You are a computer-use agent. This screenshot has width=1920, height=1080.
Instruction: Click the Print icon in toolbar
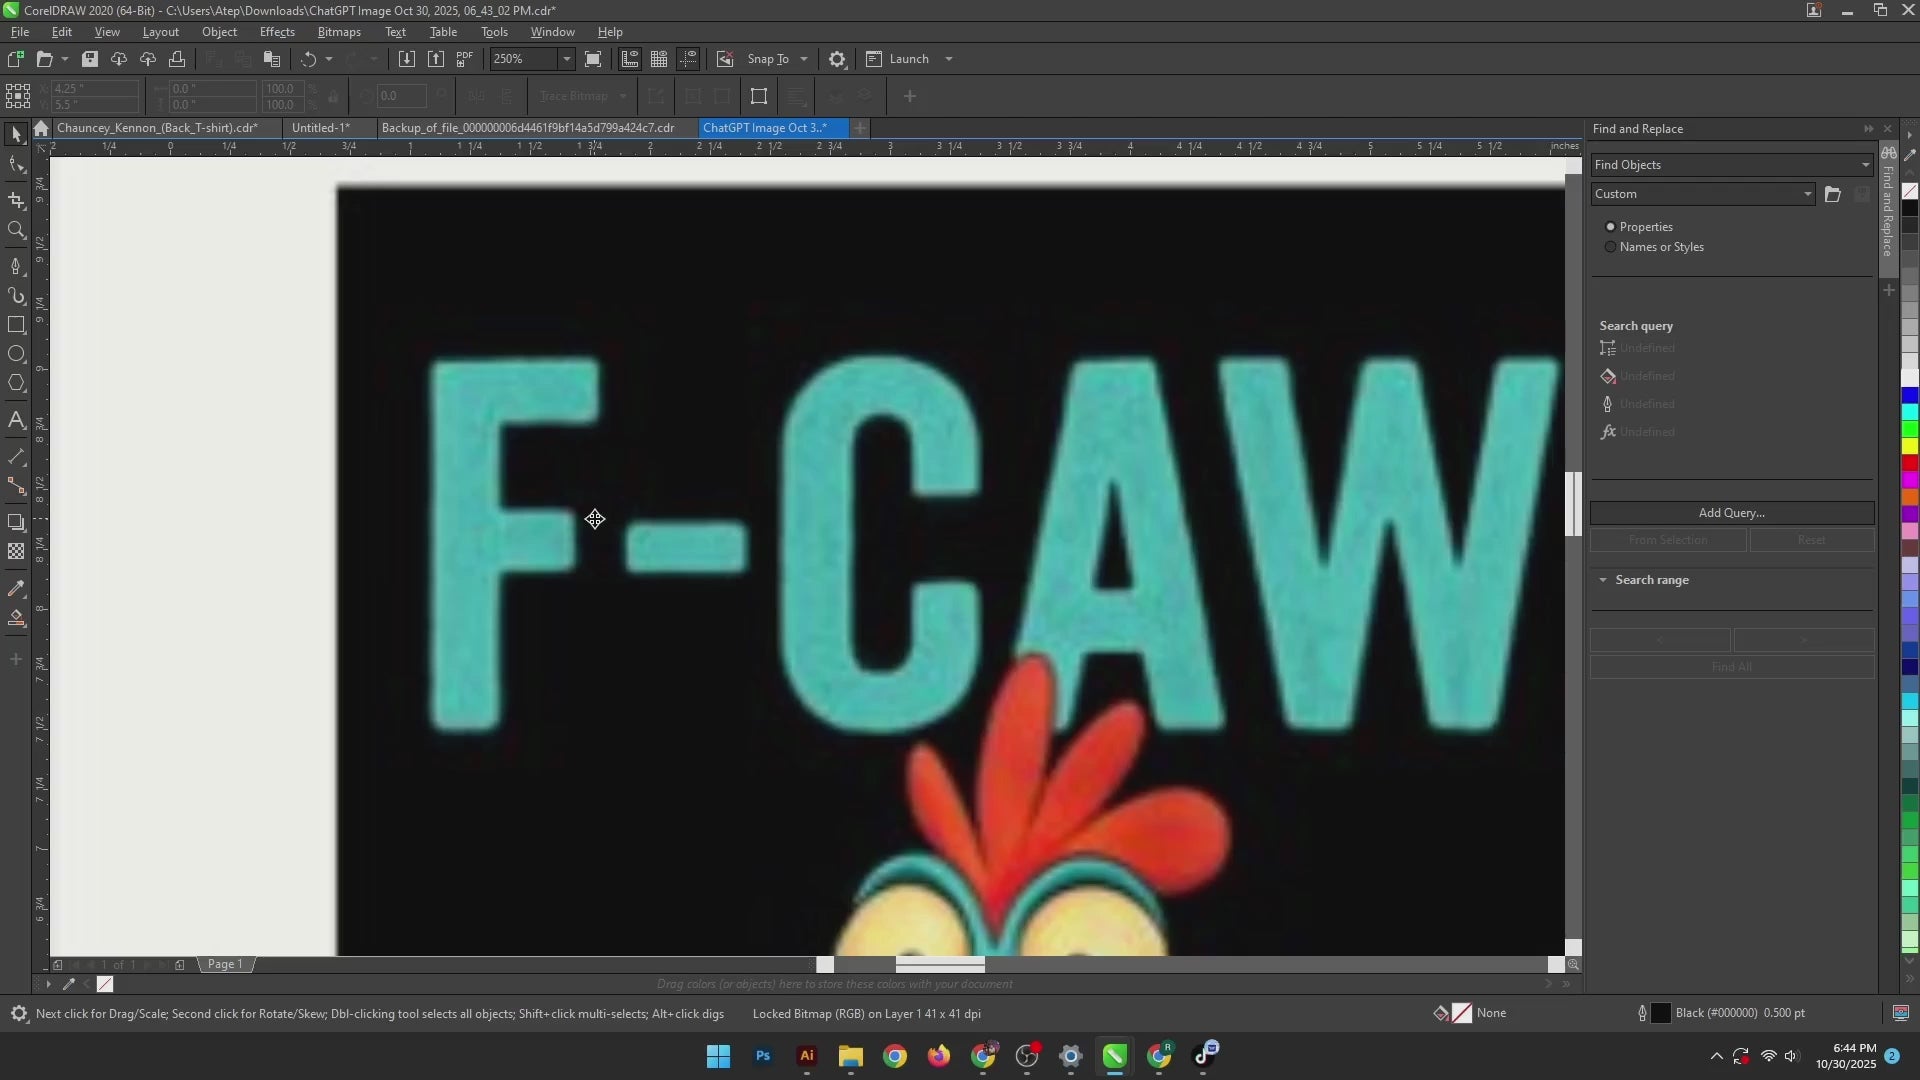pyautogui.click(x=177, y=59)
